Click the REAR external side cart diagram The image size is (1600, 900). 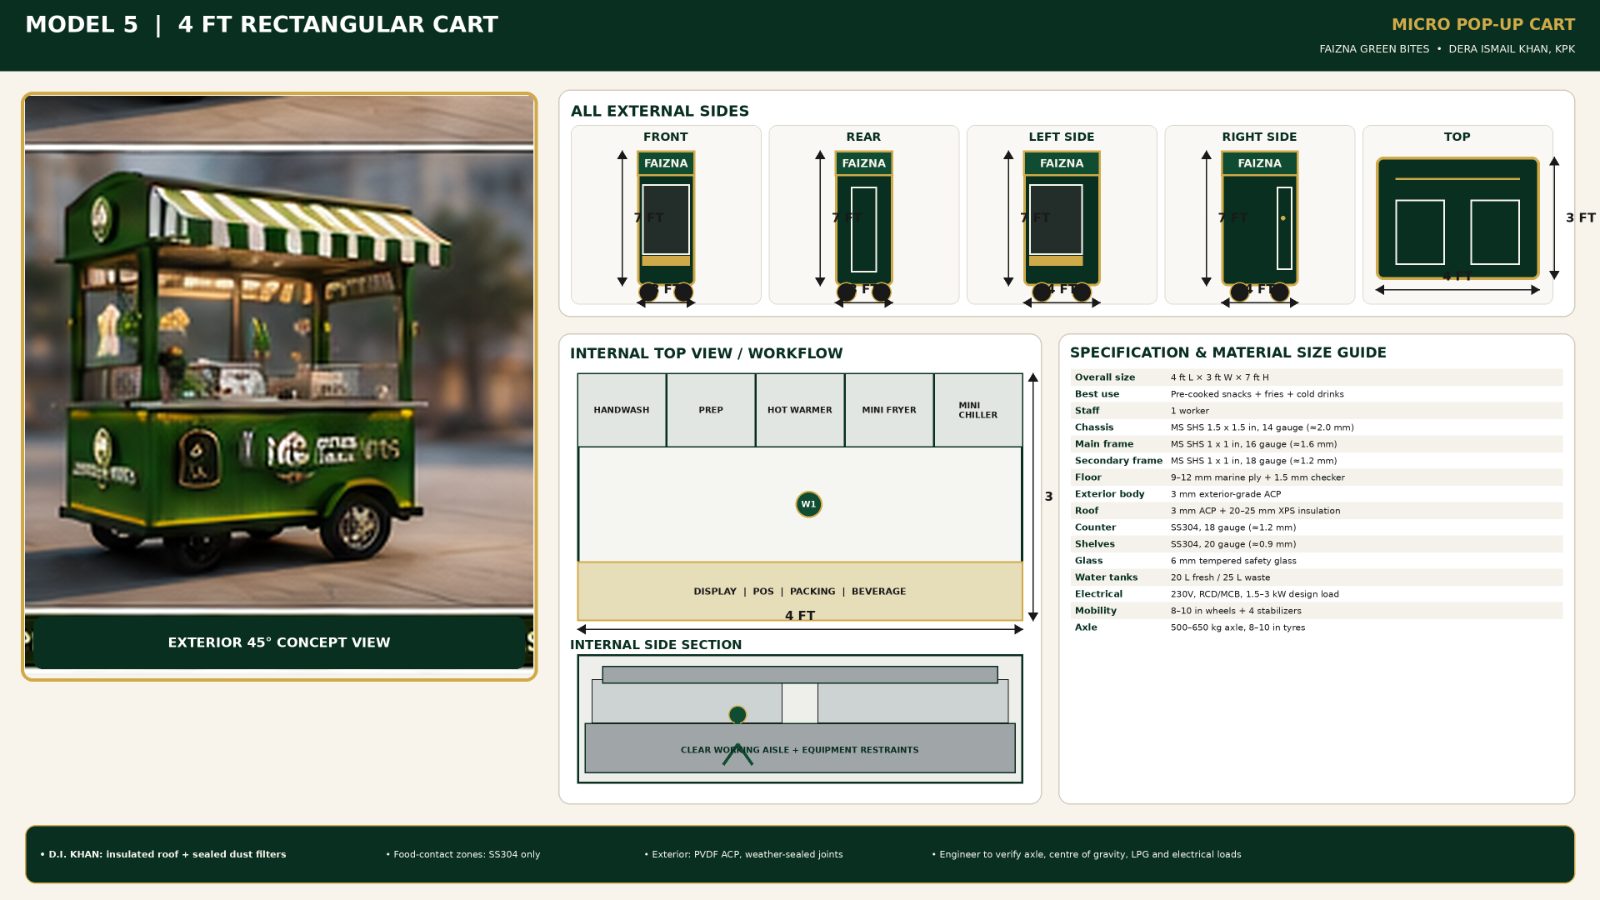click(864, 225)
